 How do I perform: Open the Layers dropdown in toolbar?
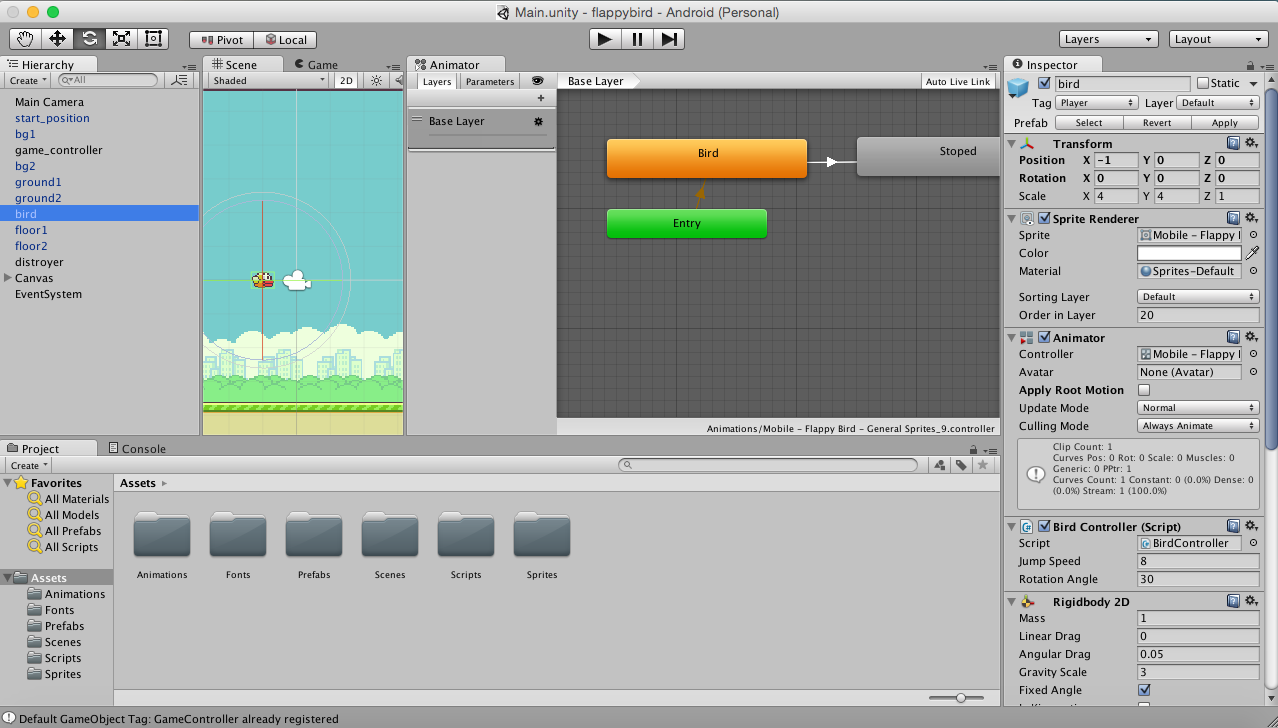[x=1109, y=39]
